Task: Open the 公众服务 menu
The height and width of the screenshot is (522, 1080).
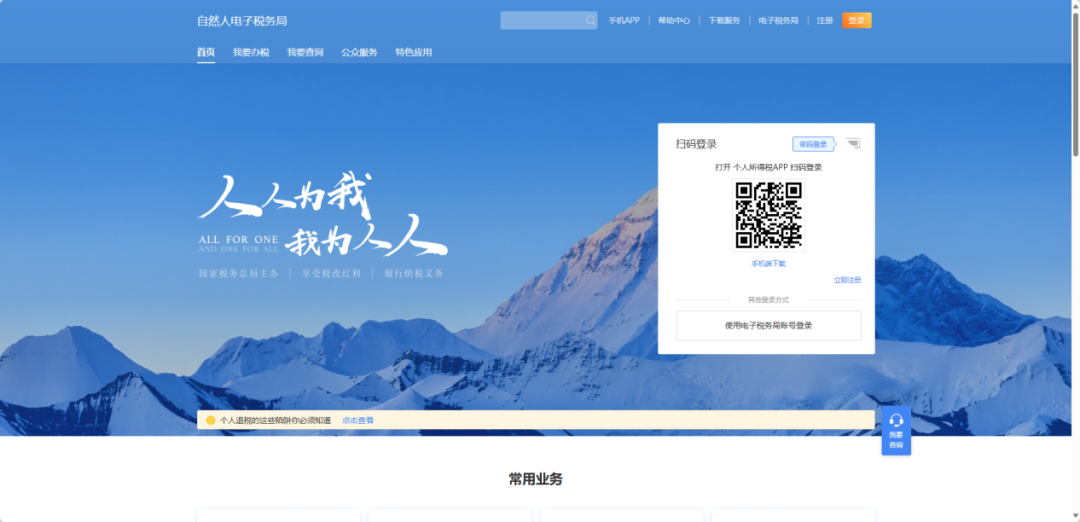Action: tap(359, 52)
